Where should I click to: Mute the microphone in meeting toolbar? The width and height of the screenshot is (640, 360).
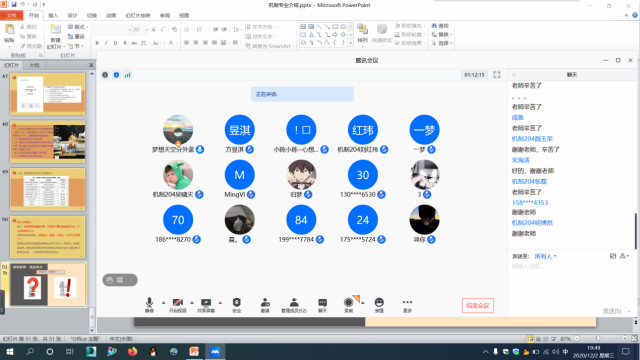(149, 305)
